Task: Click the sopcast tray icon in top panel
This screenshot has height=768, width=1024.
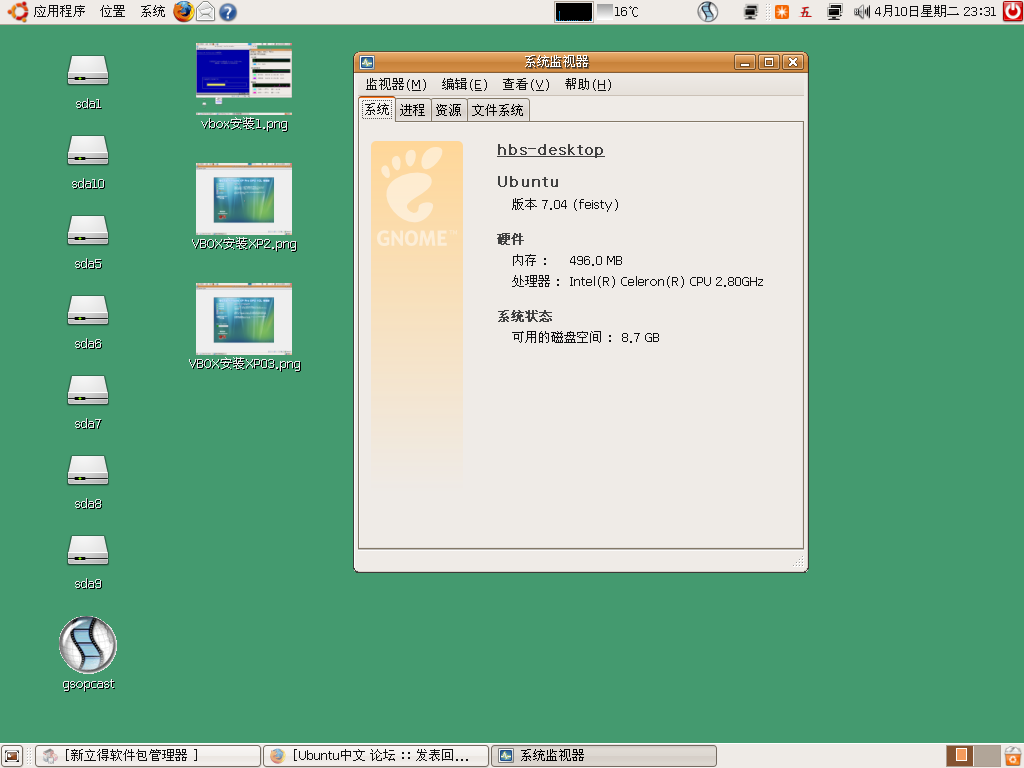Action: 707,12
